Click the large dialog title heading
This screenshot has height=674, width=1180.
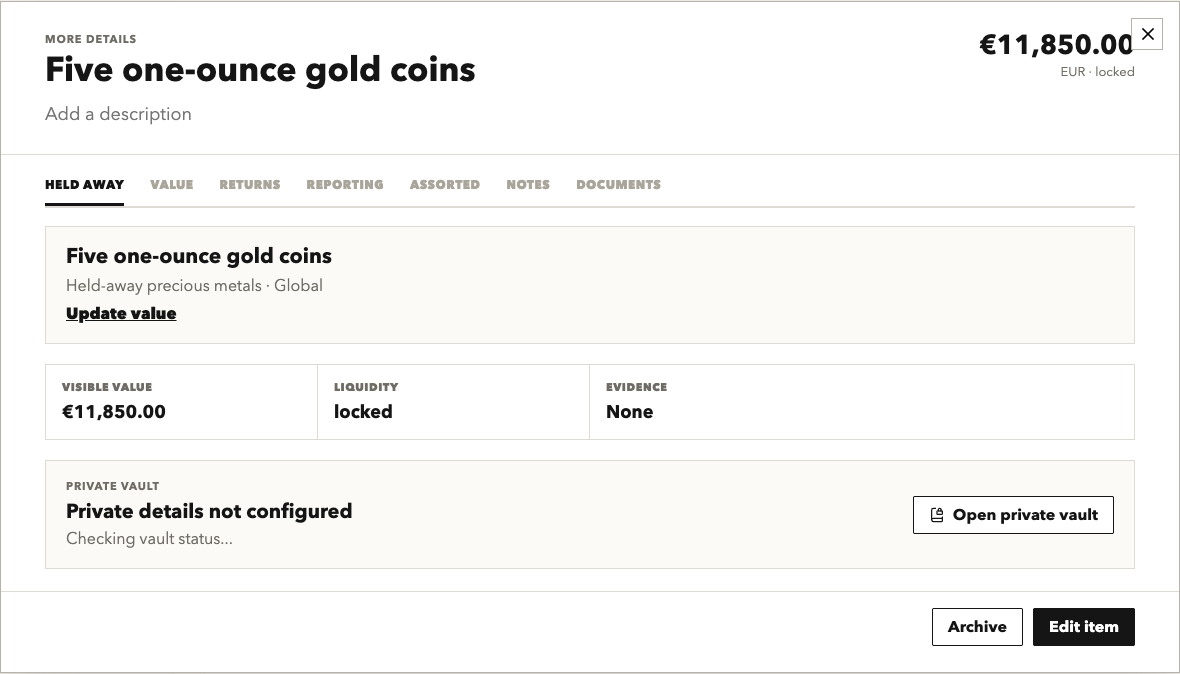(x=260, y=69)
